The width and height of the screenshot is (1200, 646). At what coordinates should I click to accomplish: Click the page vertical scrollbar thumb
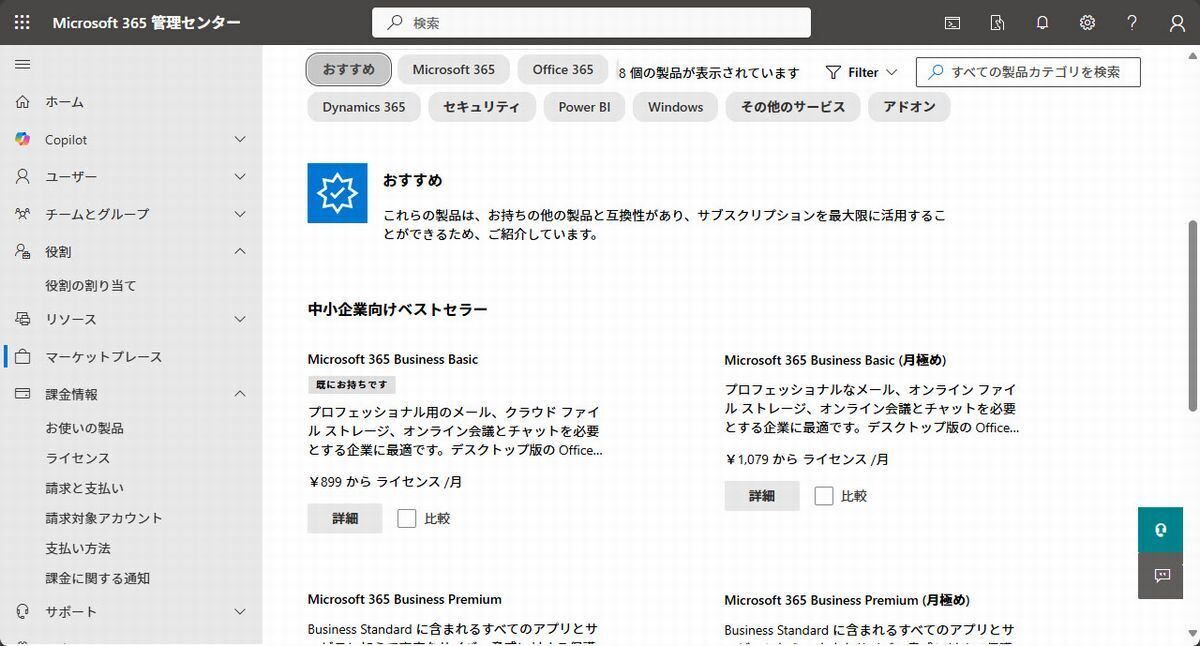[1192, 314]
